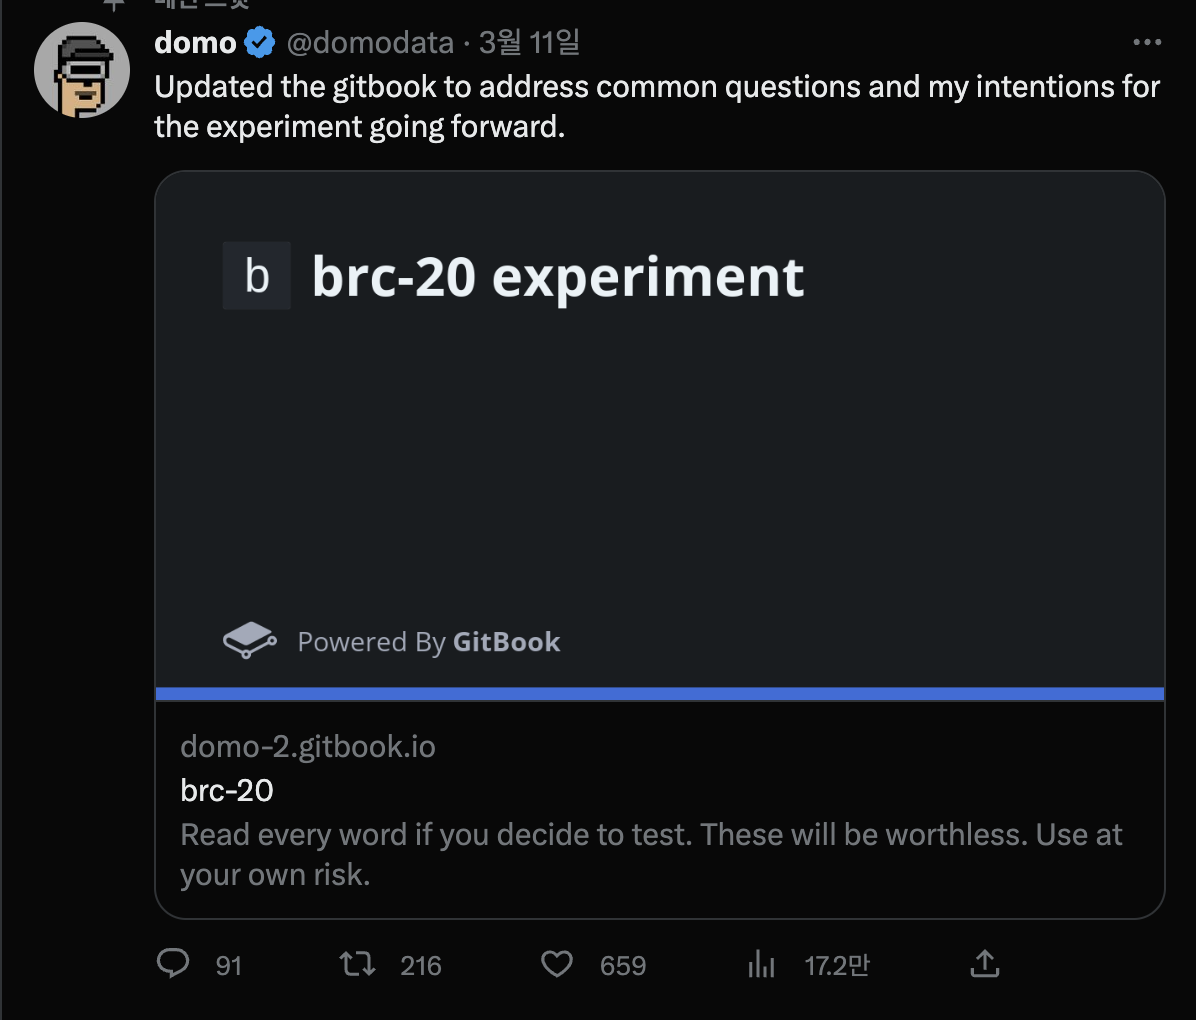
Task: Click the domo-2.gitbook.io domain text
Action: coord(308,747)
